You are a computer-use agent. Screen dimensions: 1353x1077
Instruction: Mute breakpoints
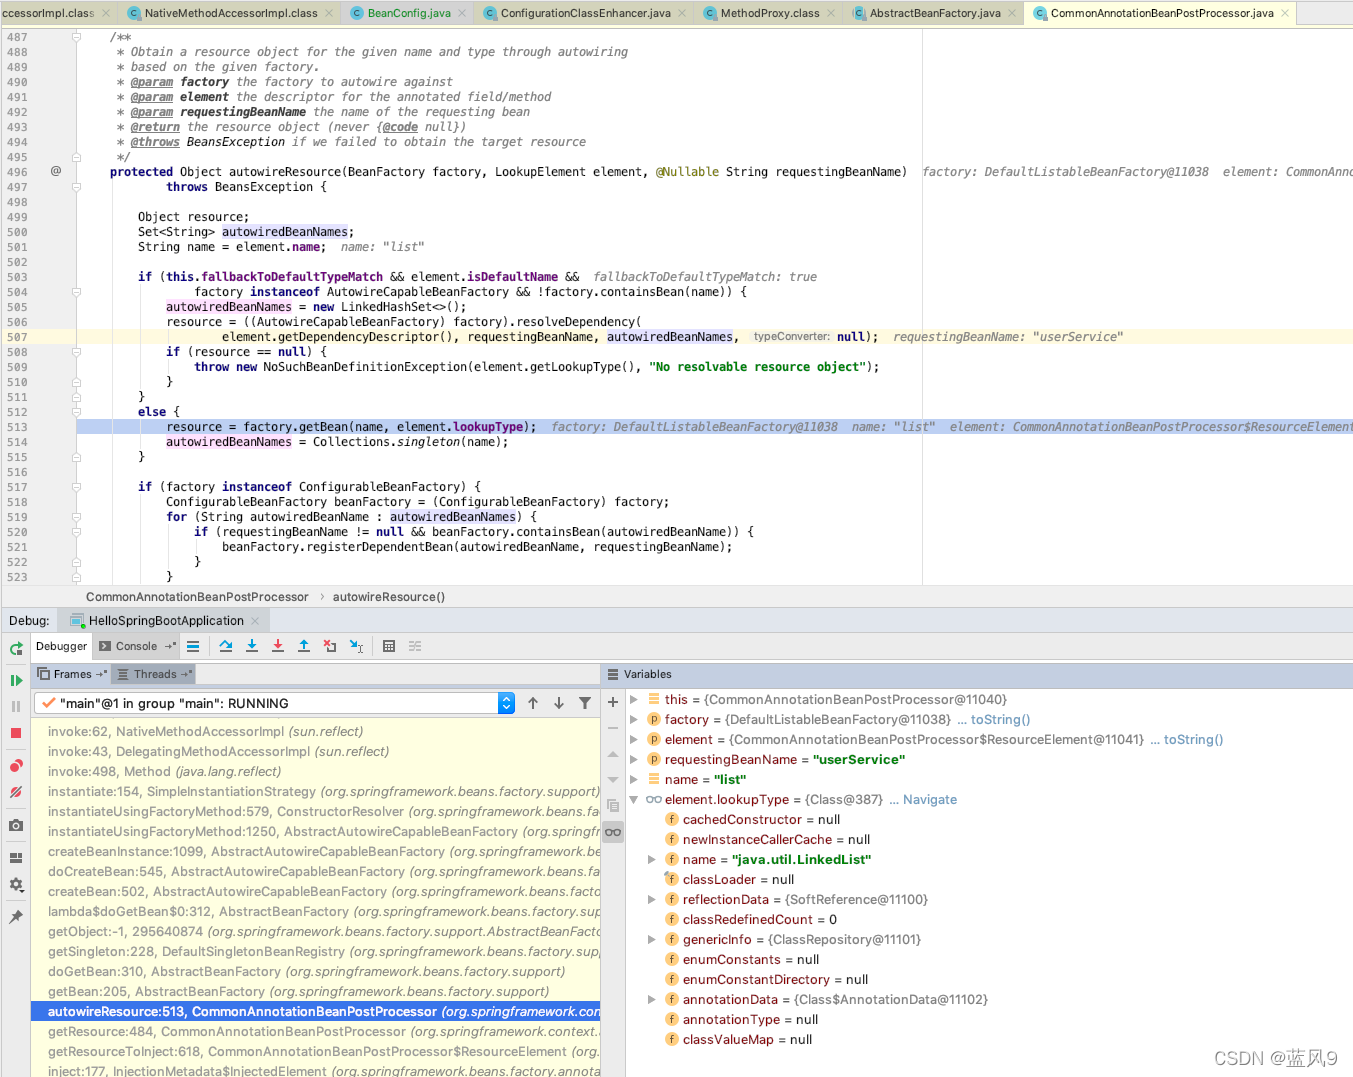click(16, 792)
